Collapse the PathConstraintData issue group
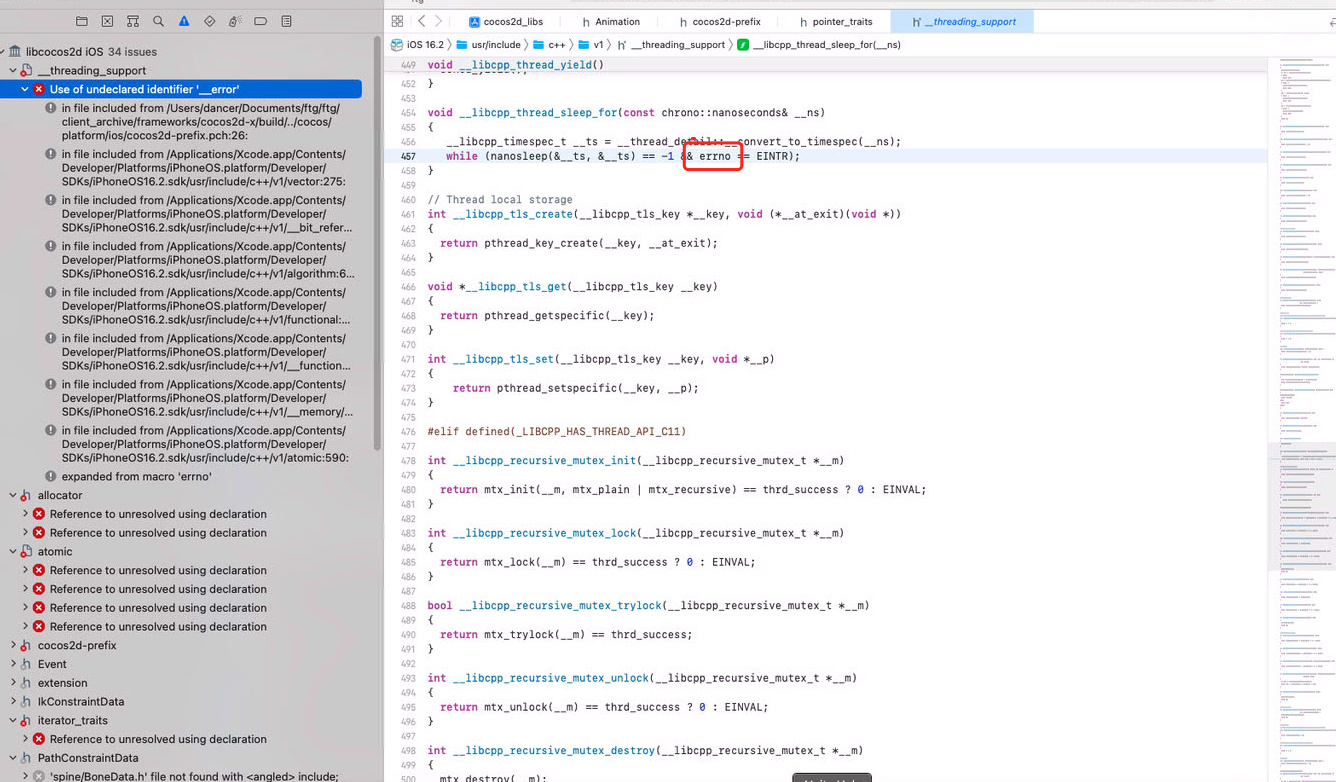This screenshot has width=1336, height=782. click(13, 758)
